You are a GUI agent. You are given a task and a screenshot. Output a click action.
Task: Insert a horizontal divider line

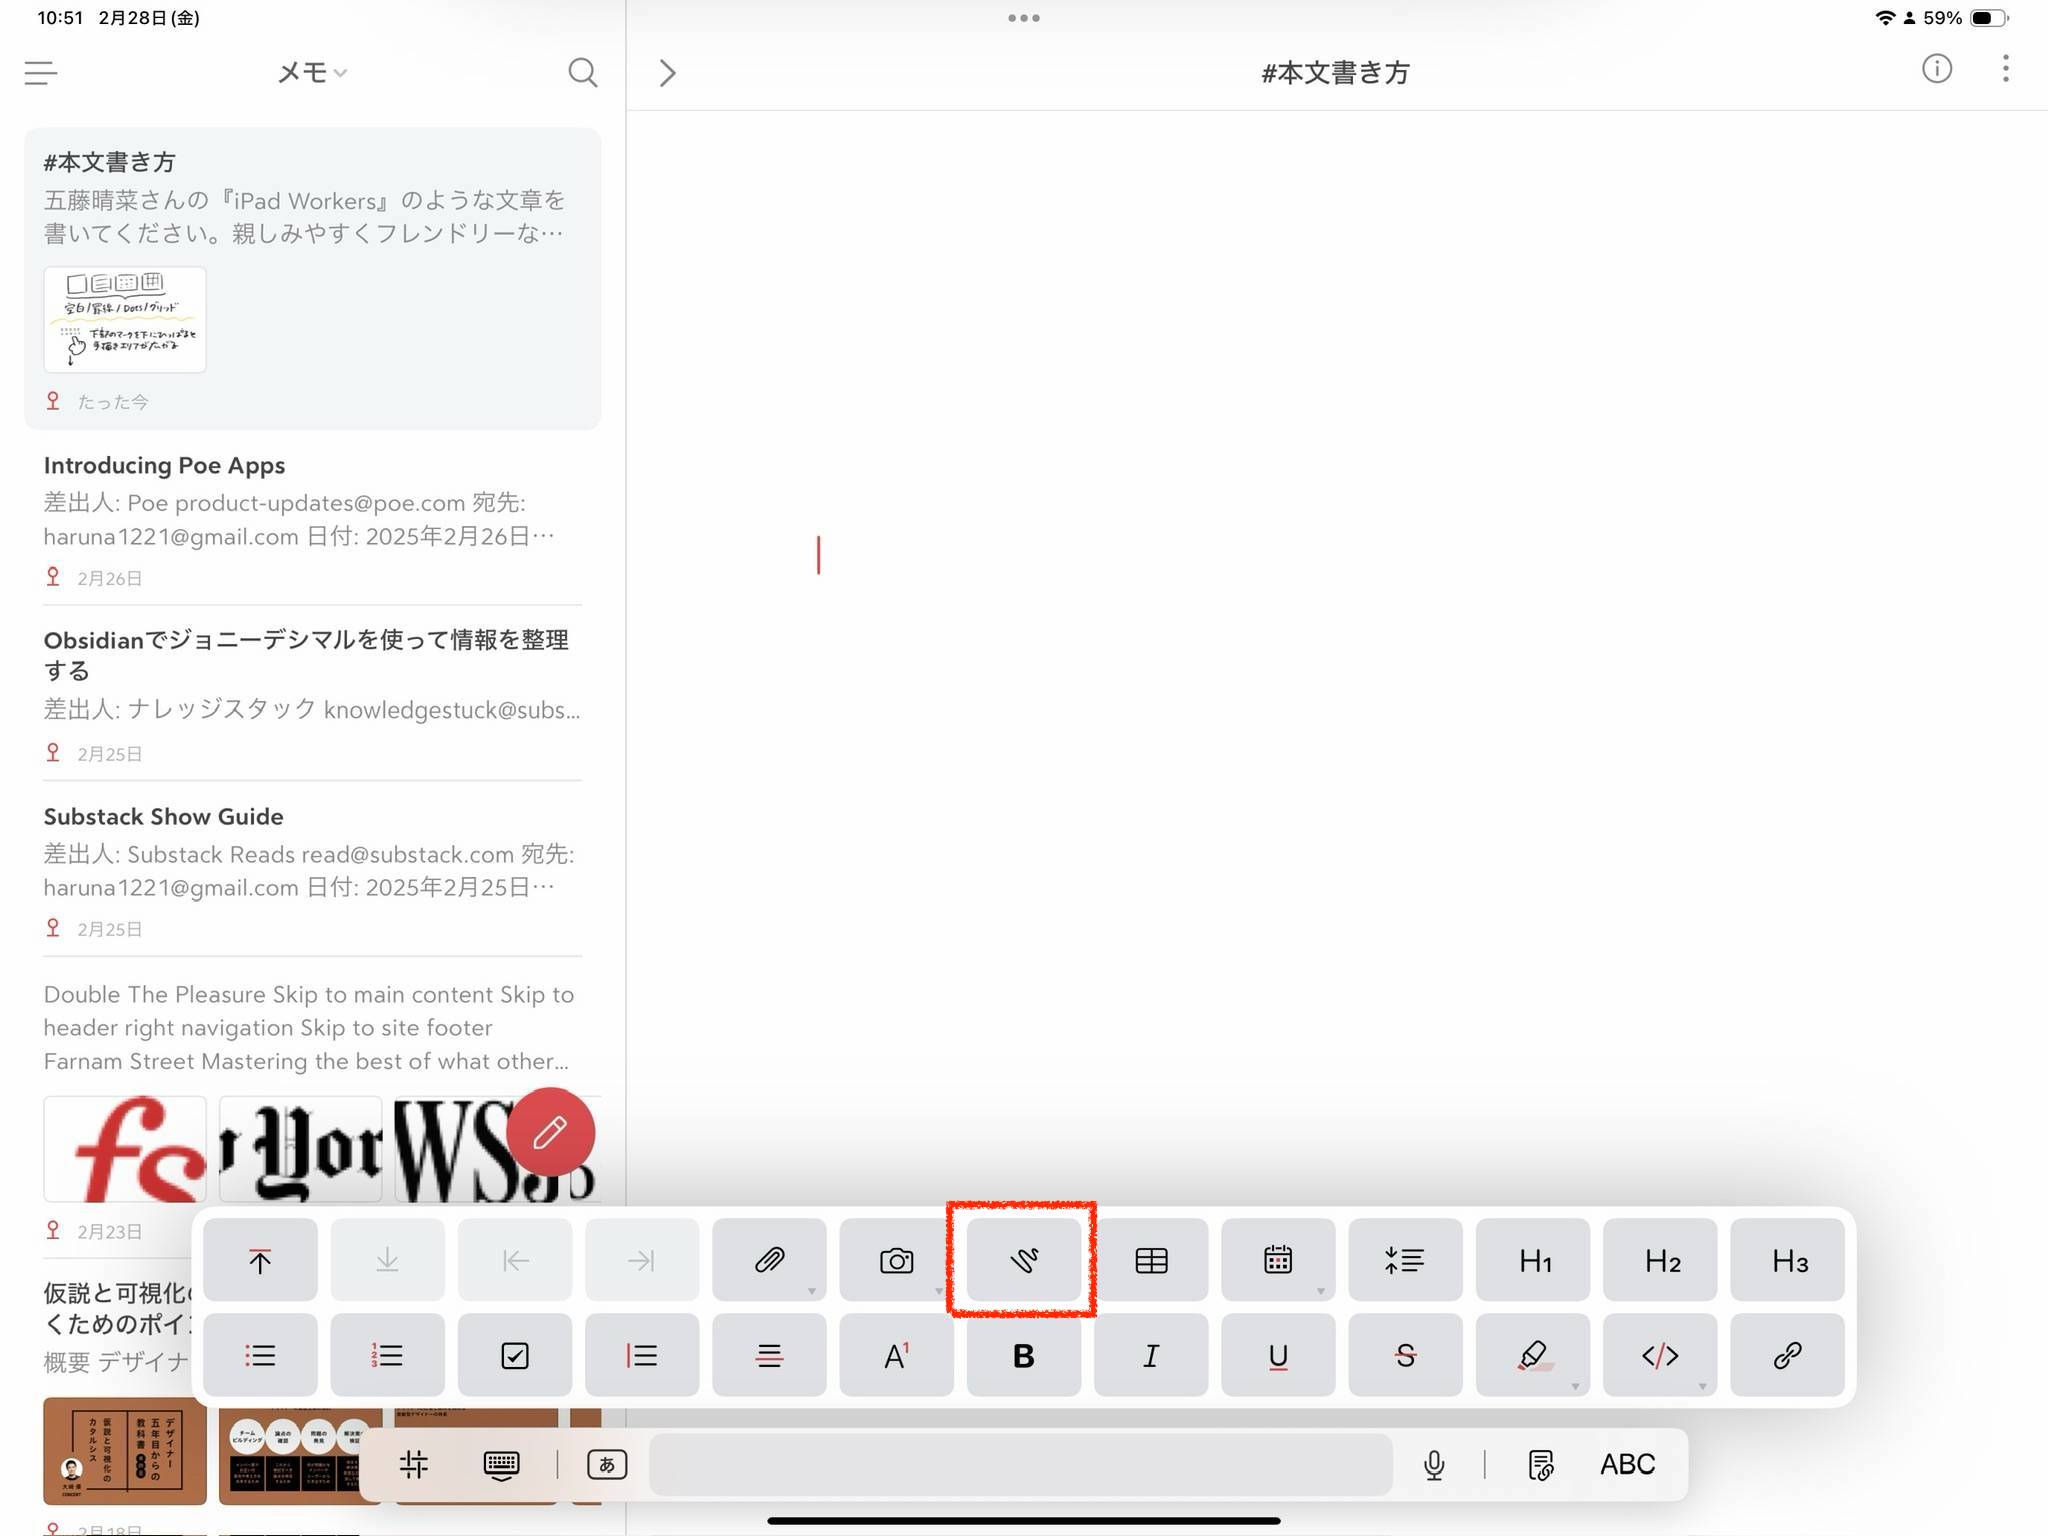(769, 1355)
